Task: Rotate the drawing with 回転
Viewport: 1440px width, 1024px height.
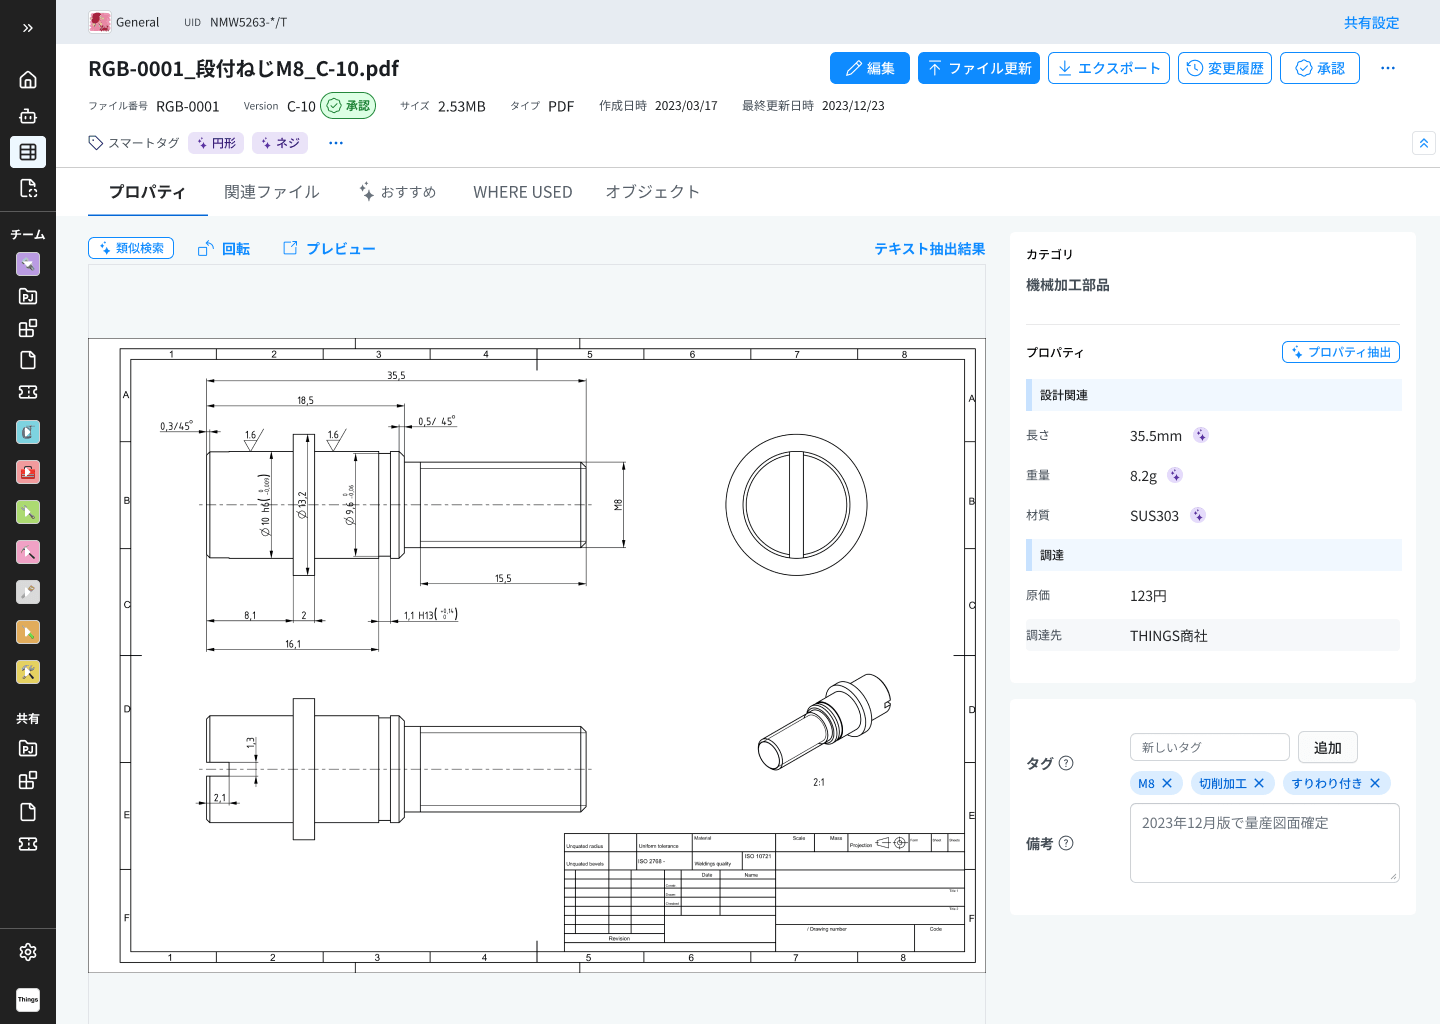Action: 224,249
